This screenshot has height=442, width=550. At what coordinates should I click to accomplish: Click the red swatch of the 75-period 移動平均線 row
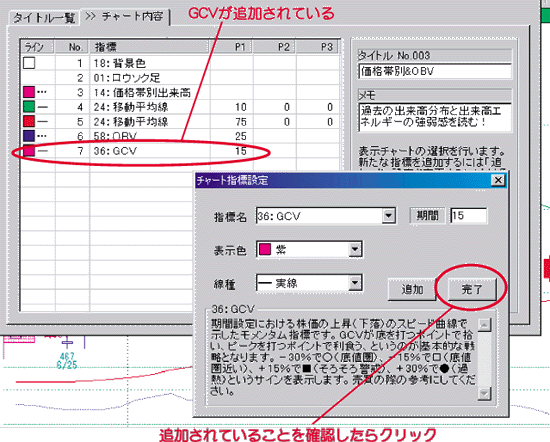click(29, 121)
